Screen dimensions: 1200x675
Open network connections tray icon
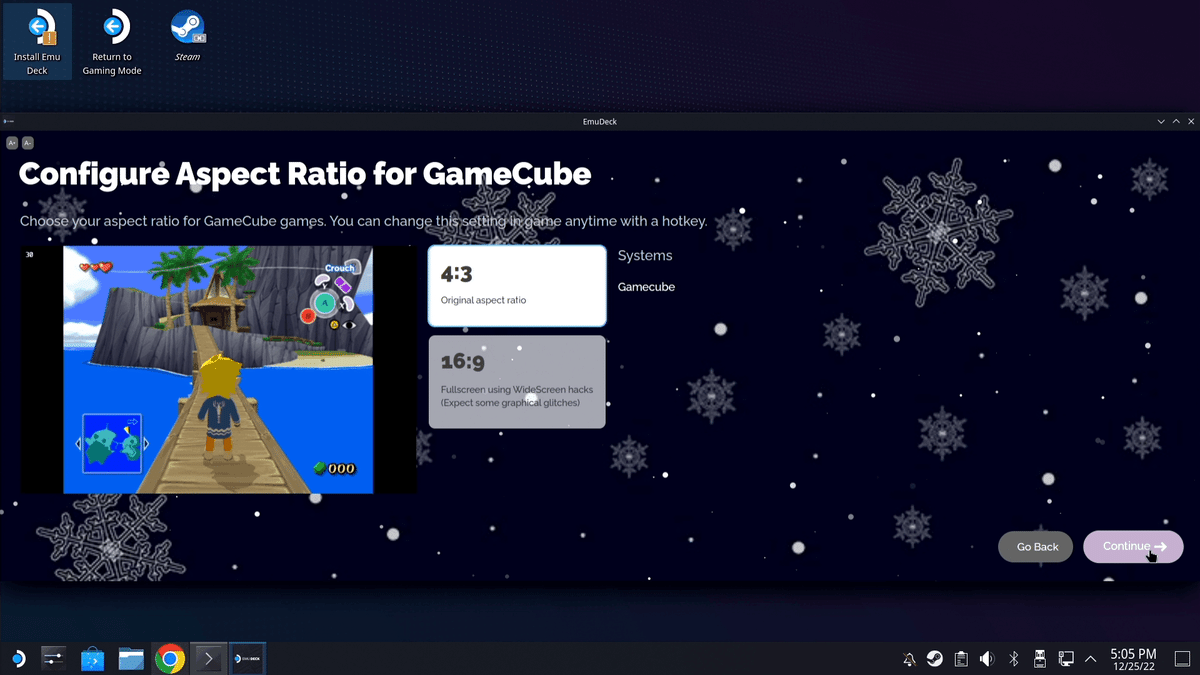click(1066, 659)
